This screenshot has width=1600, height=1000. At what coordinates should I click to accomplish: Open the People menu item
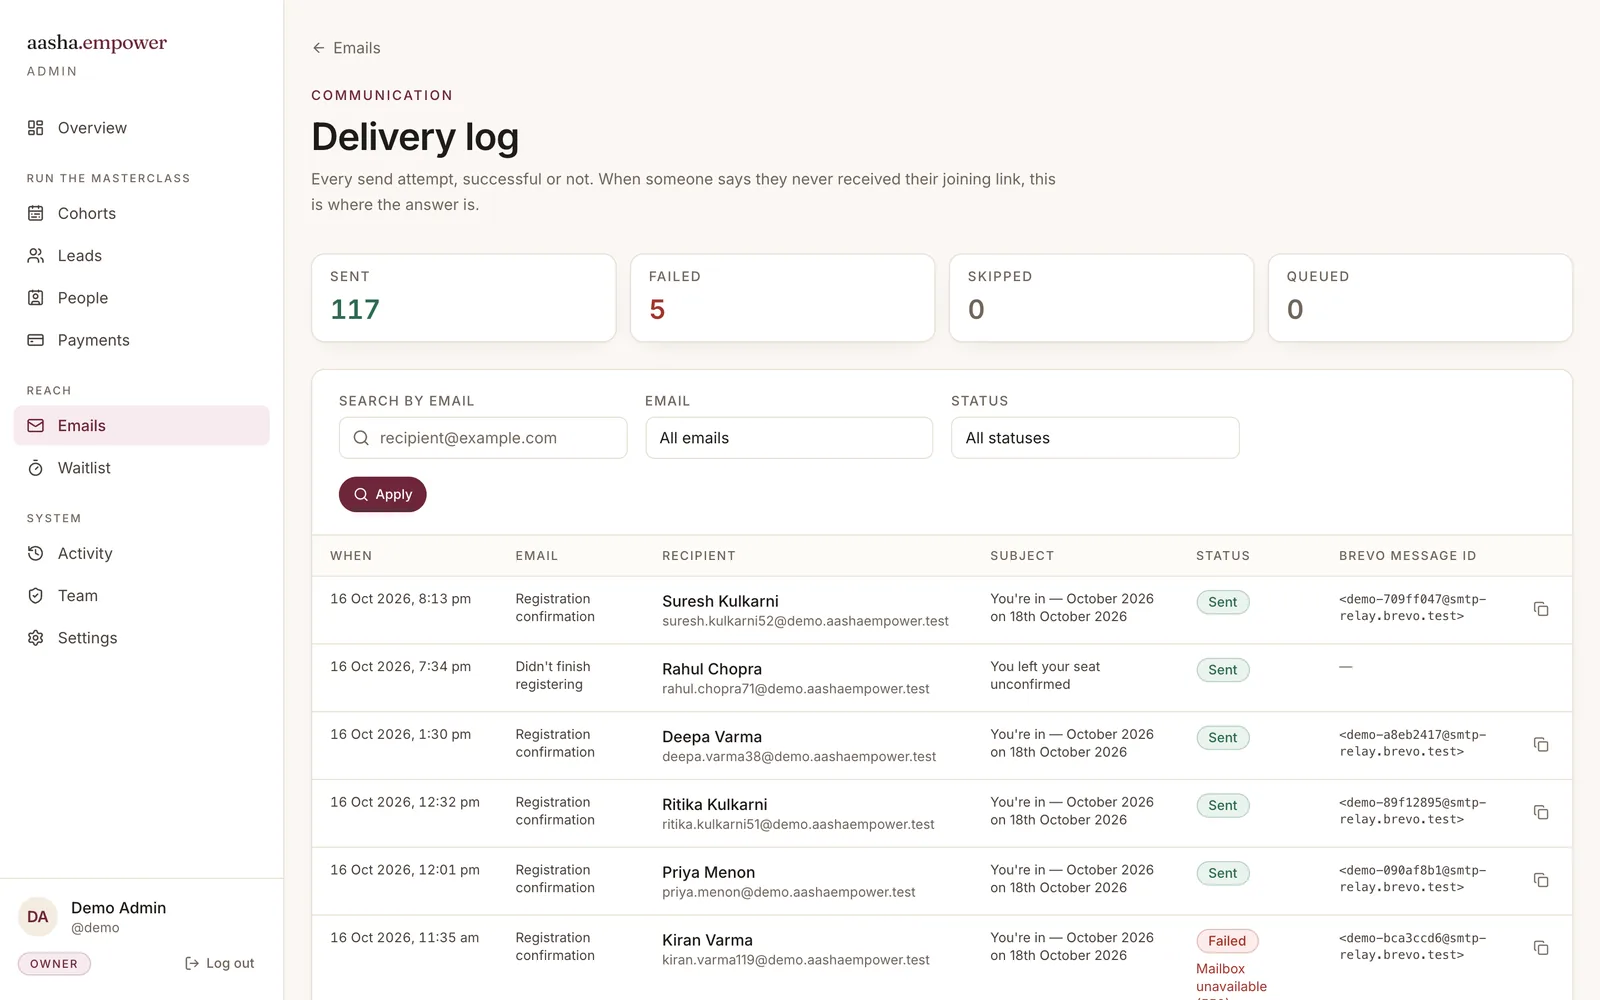(x=142, y=298)
